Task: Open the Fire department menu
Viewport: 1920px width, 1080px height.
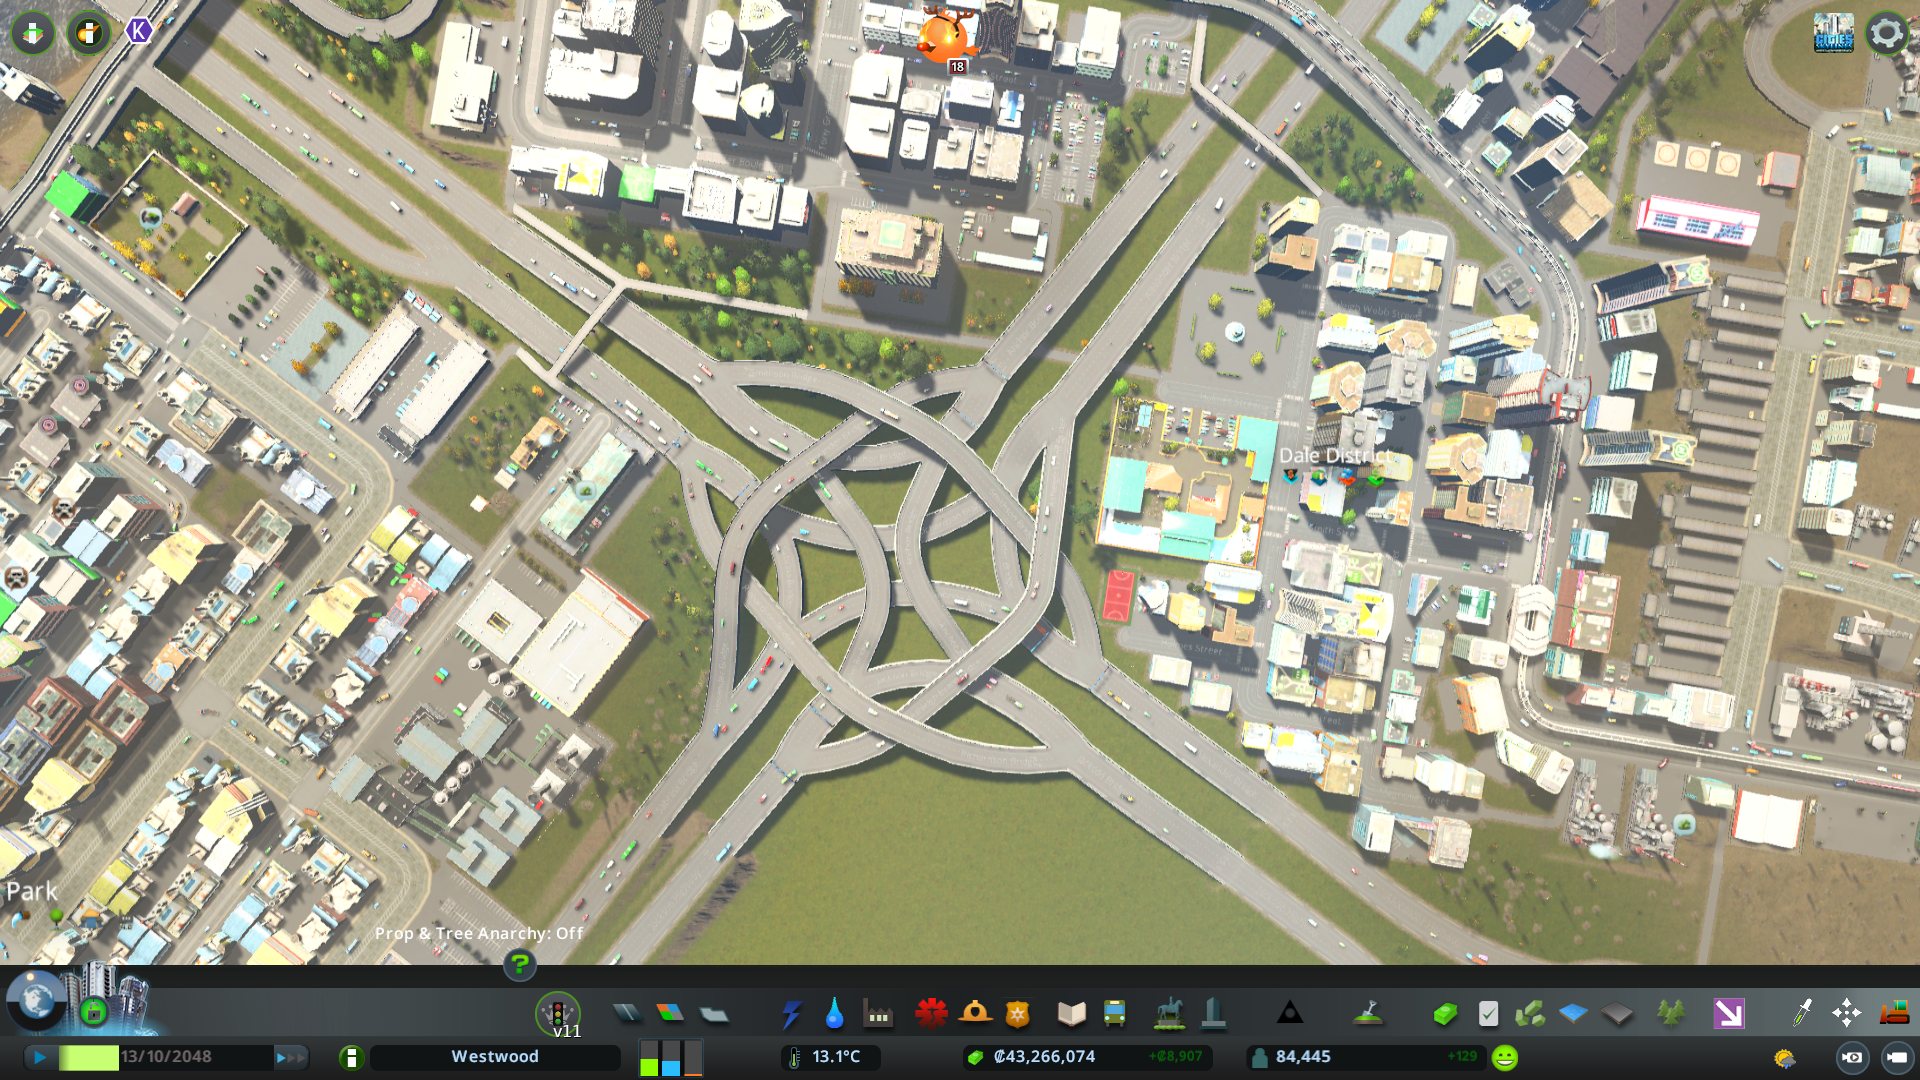Action: pyautogui.click(x=975, y=1014)
